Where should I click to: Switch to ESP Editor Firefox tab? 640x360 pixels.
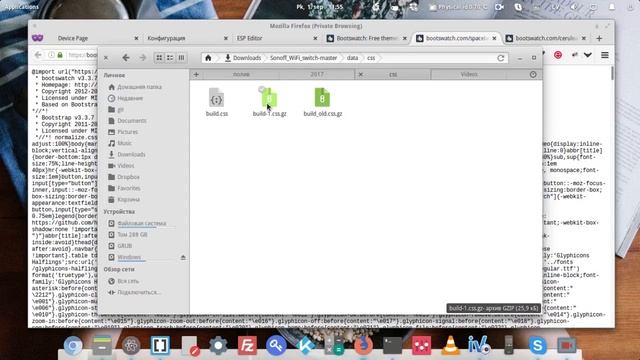[x=250, y=38]
